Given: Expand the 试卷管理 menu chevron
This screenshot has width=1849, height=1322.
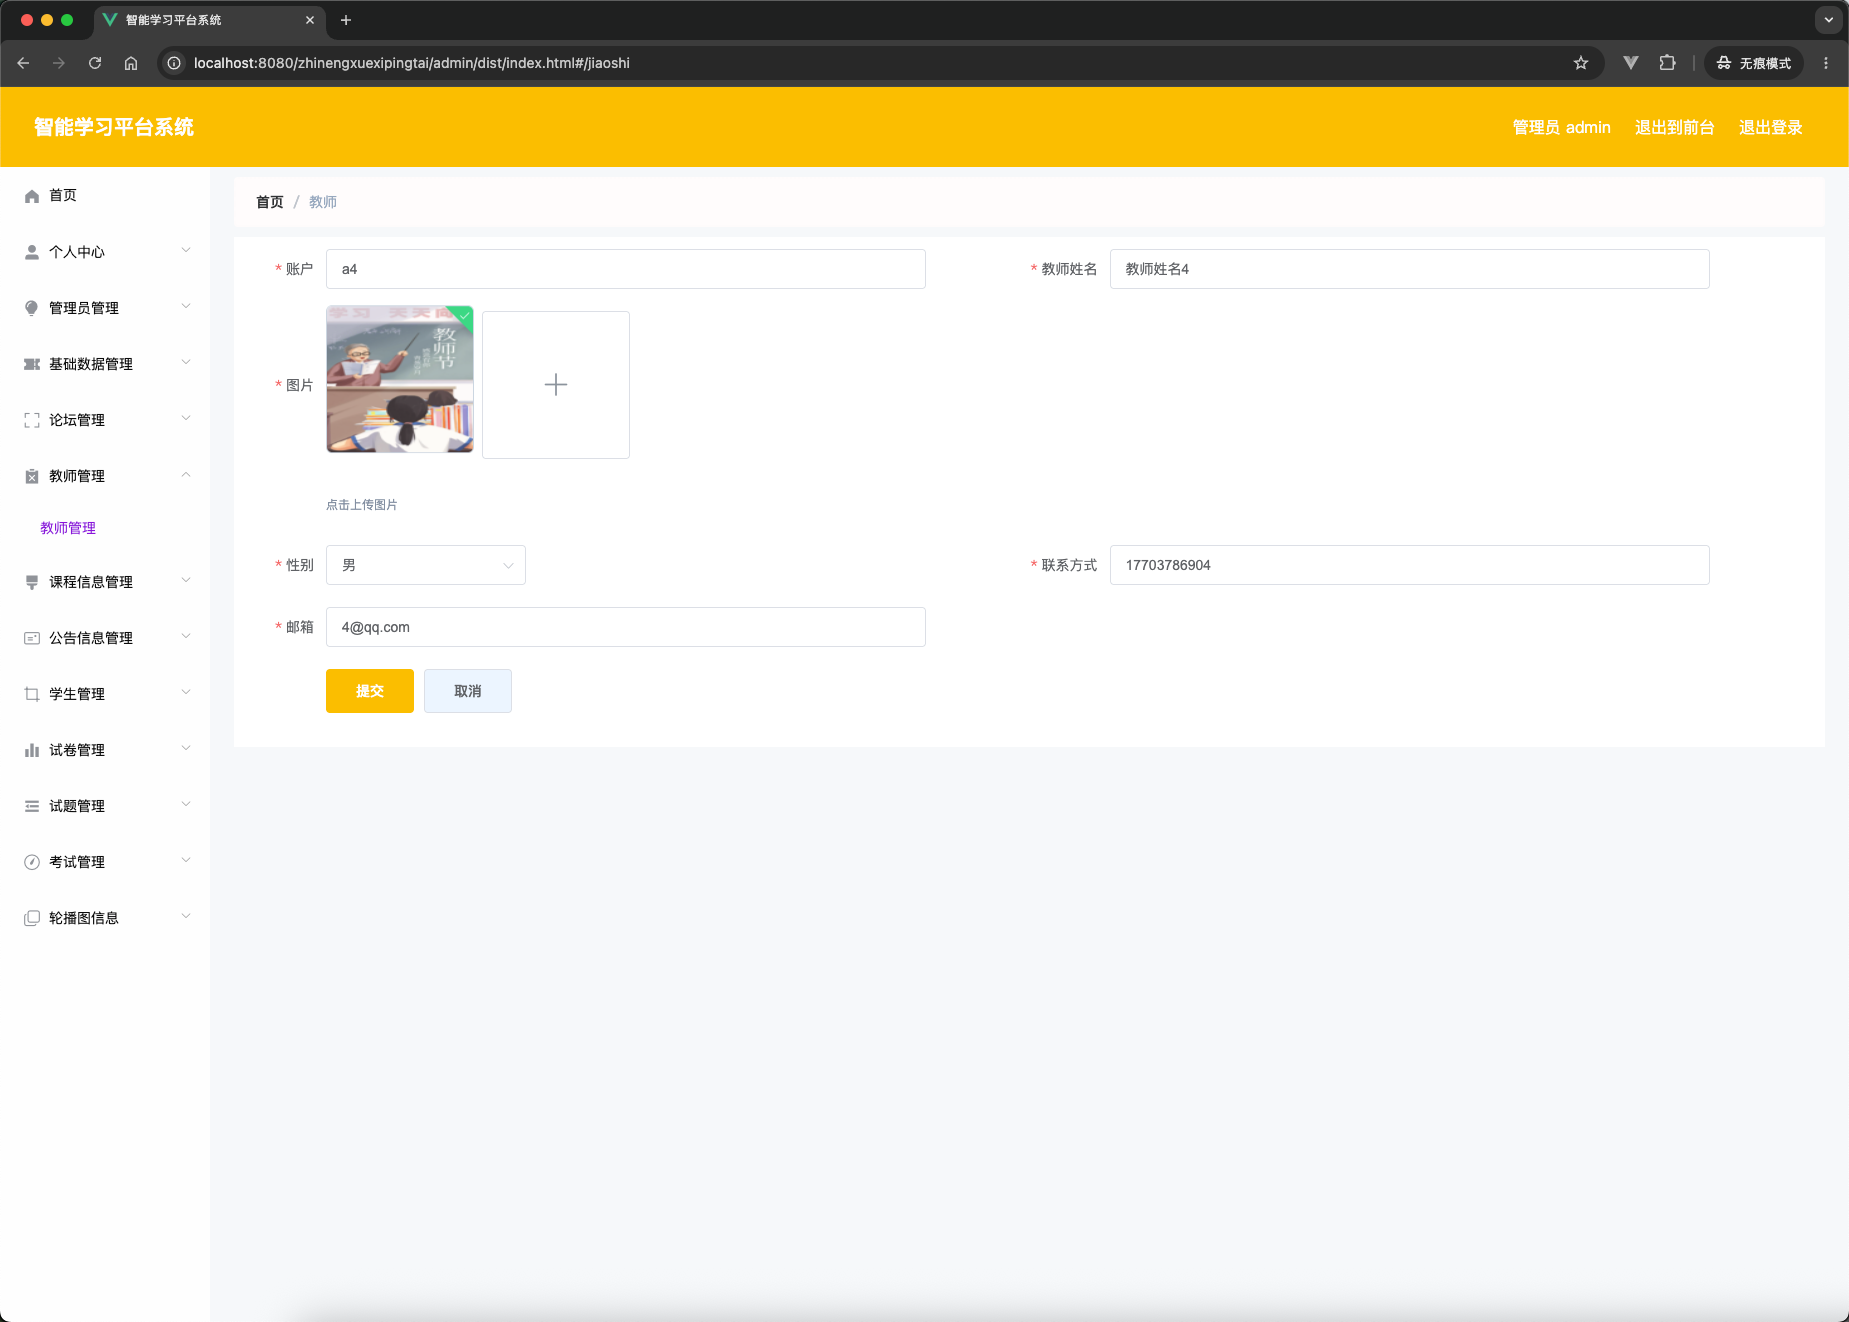Looking at the screenshot, I should coord(186,749).
